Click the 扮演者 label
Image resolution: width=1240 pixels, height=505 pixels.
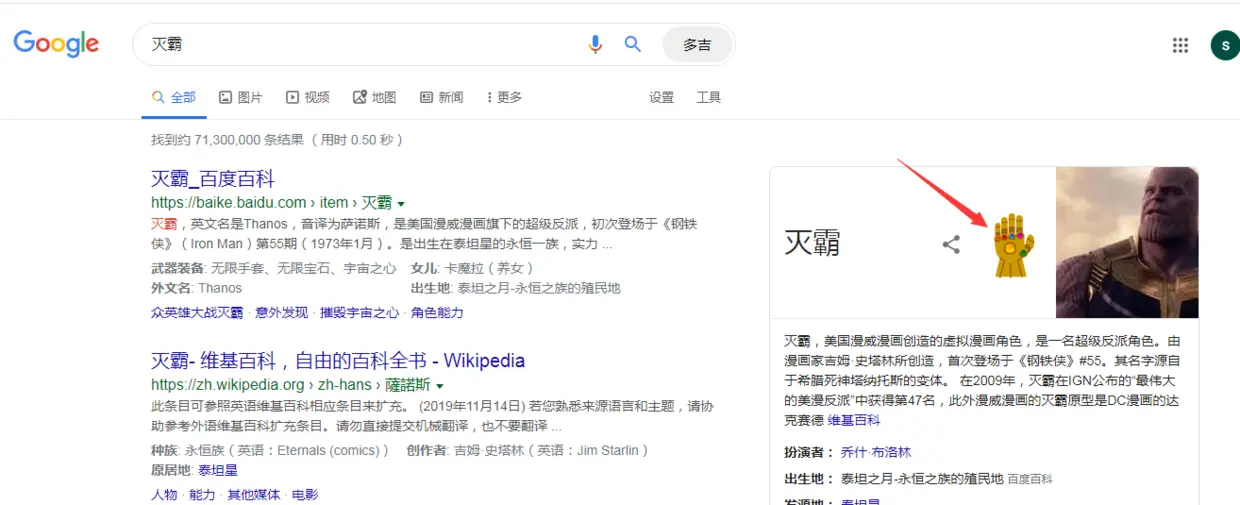pos(808,452)
